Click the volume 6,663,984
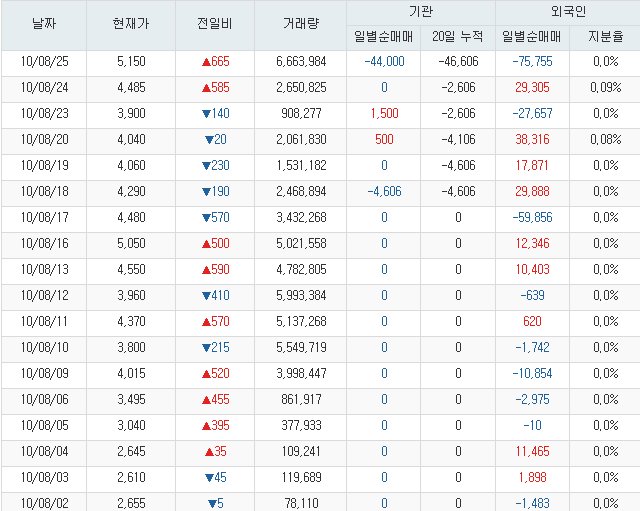The height and width of the screenshot is (511, 640). coord(301,62)
